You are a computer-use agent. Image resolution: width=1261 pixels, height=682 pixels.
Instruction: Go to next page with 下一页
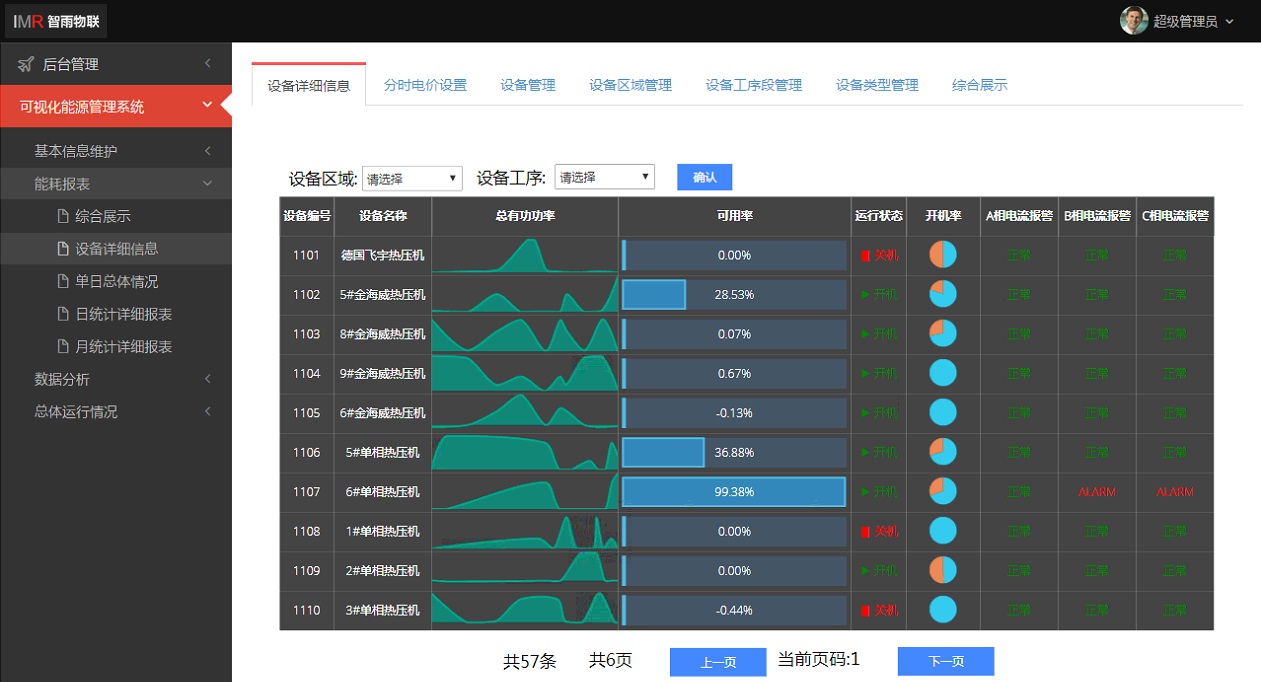pyautogui.click(x=946, y=661)
